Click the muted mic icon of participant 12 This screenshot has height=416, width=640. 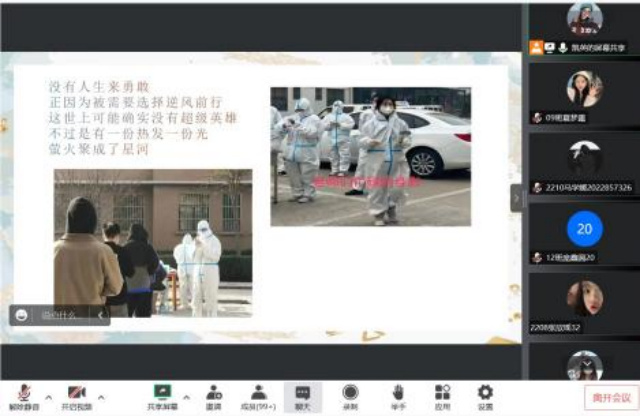pos(537,258)
